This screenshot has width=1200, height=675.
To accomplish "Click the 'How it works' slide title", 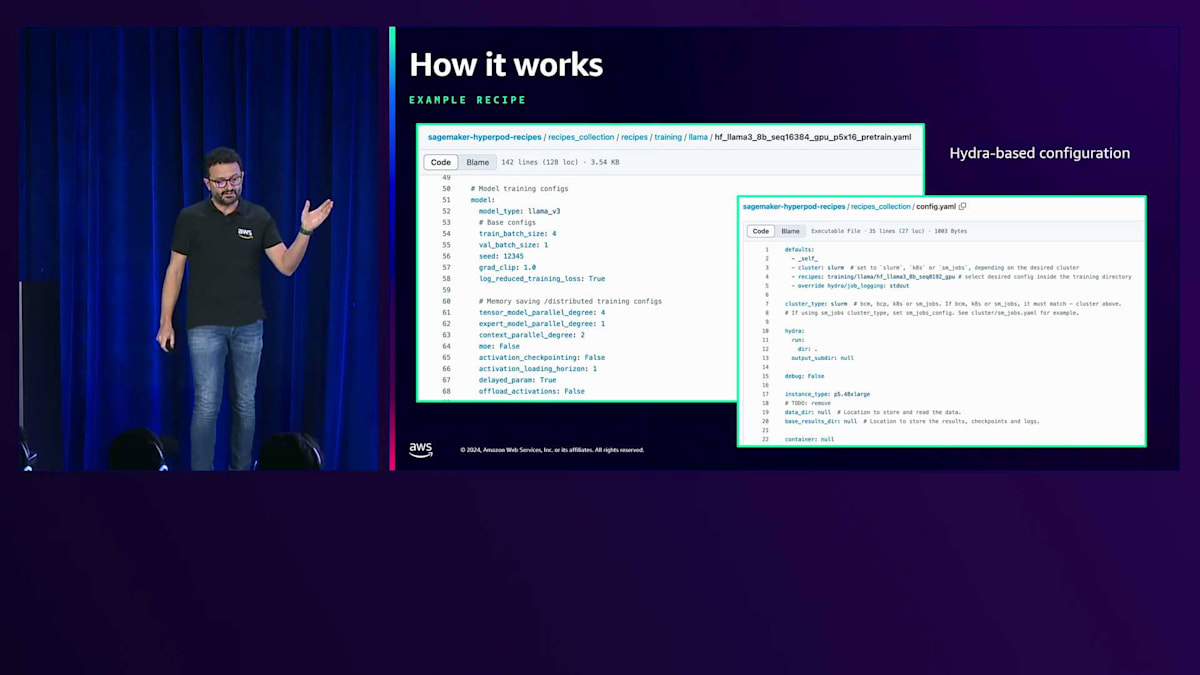I will click(x=506, y=65).
